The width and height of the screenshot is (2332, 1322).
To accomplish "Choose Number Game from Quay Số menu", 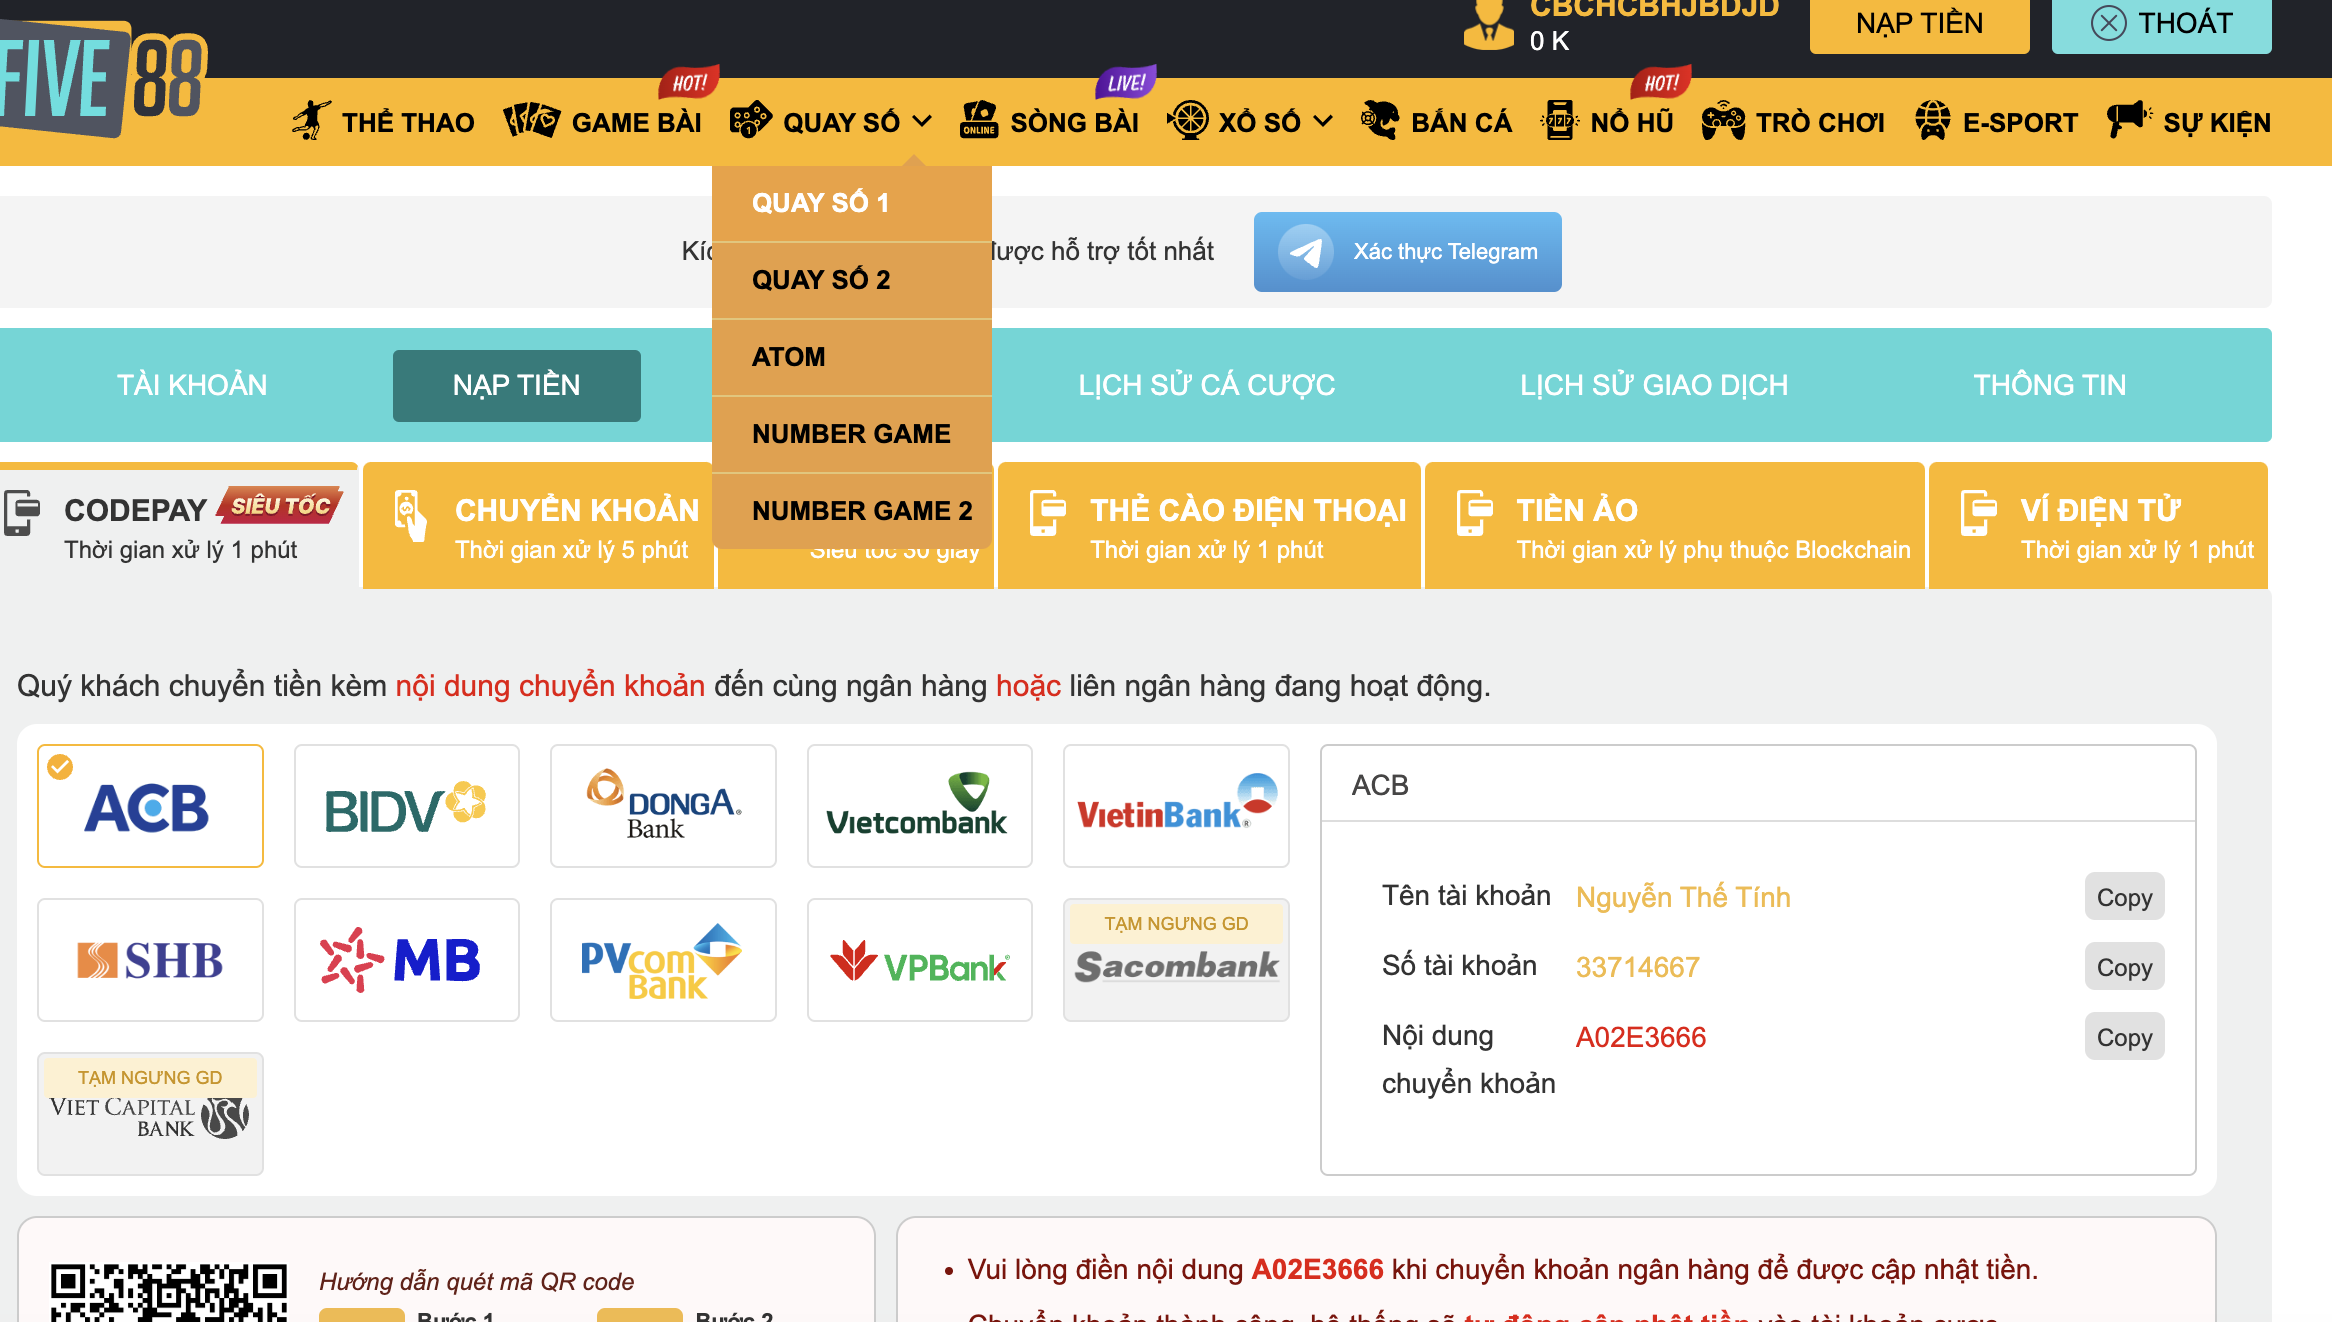I will click(x=851, y=434).
